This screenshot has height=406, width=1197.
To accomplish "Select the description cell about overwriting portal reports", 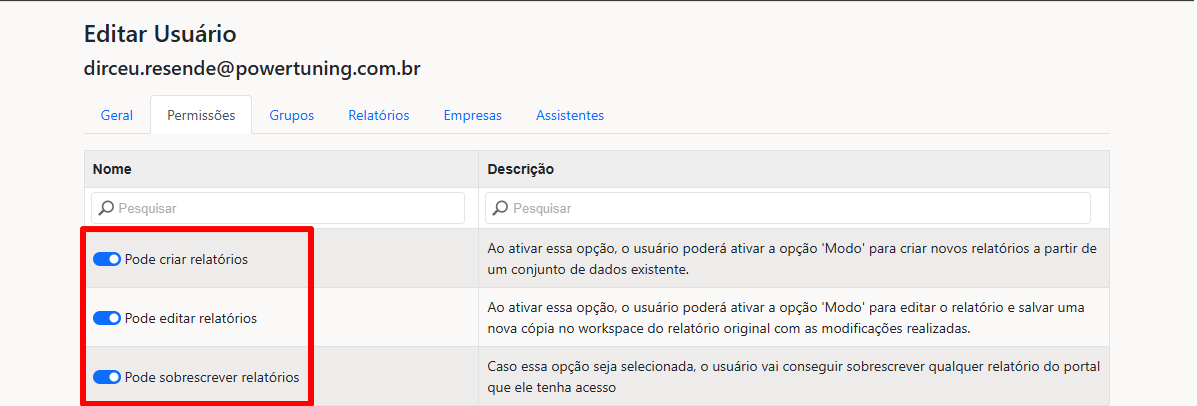I will pyautogui.click(x=794, y=377).
